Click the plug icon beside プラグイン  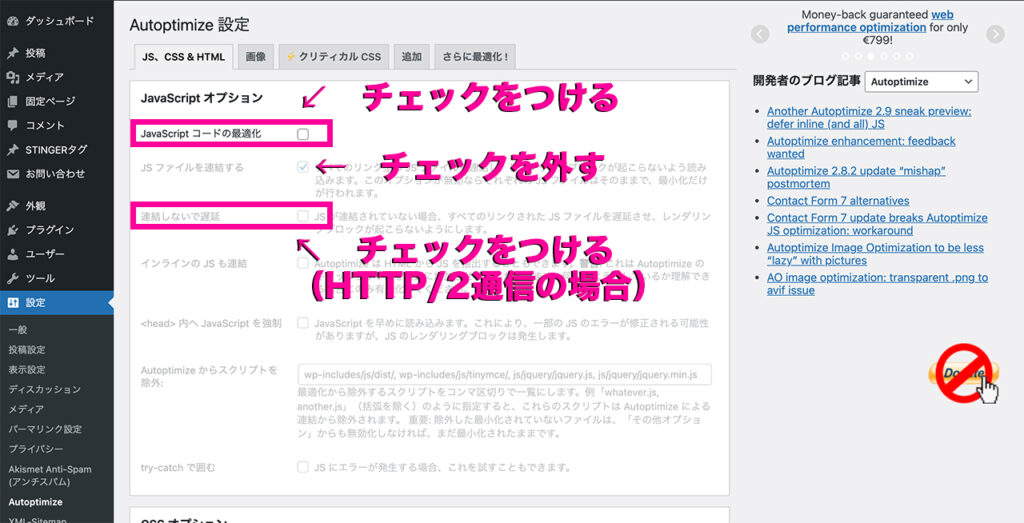(x=12, y=230)
